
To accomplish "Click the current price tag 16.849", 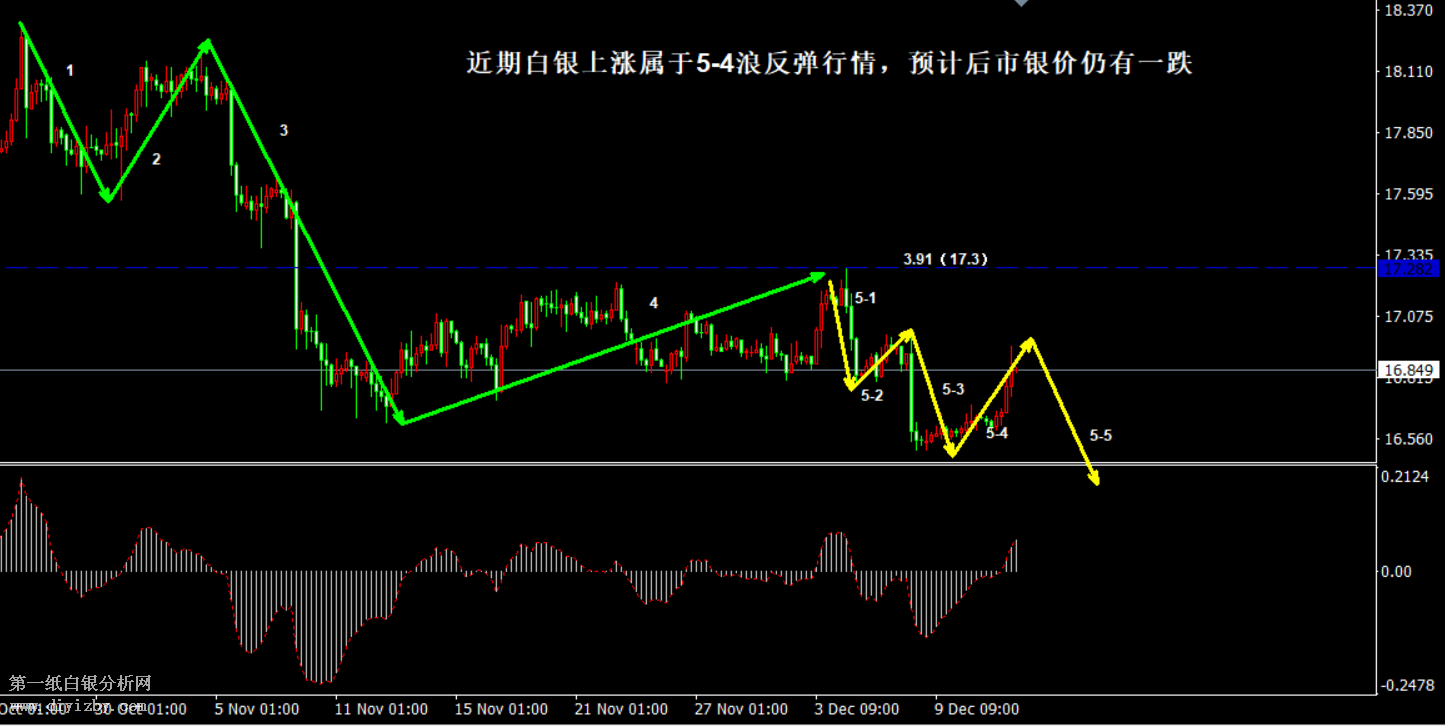I will tap(1408, 370).
